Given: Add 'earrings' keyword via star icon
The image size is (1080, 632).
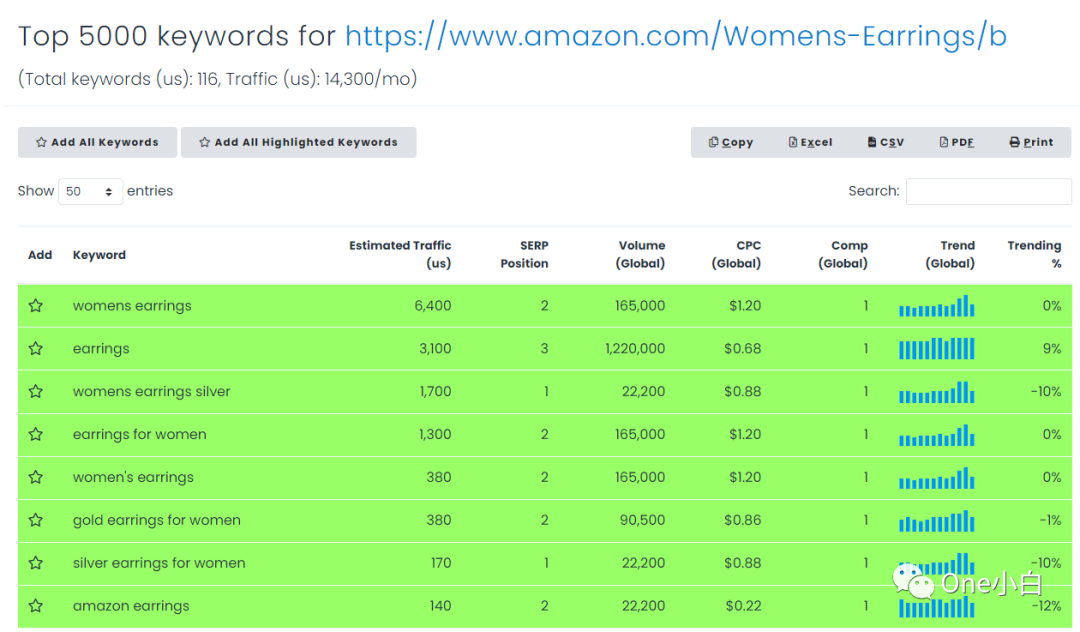Looking at the screenshot, I should pos(36,348).
